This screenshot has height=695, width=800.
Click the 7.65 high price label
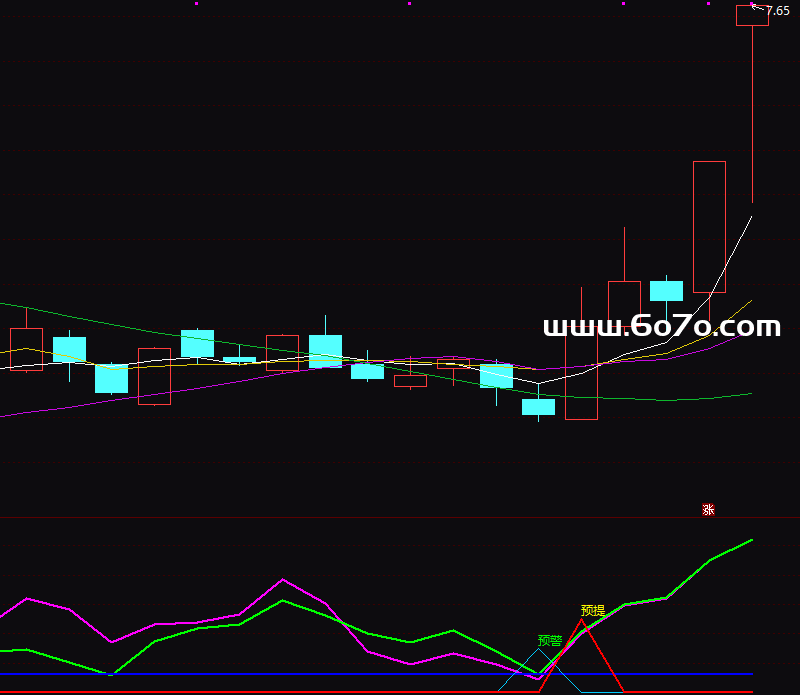point(777,11)
